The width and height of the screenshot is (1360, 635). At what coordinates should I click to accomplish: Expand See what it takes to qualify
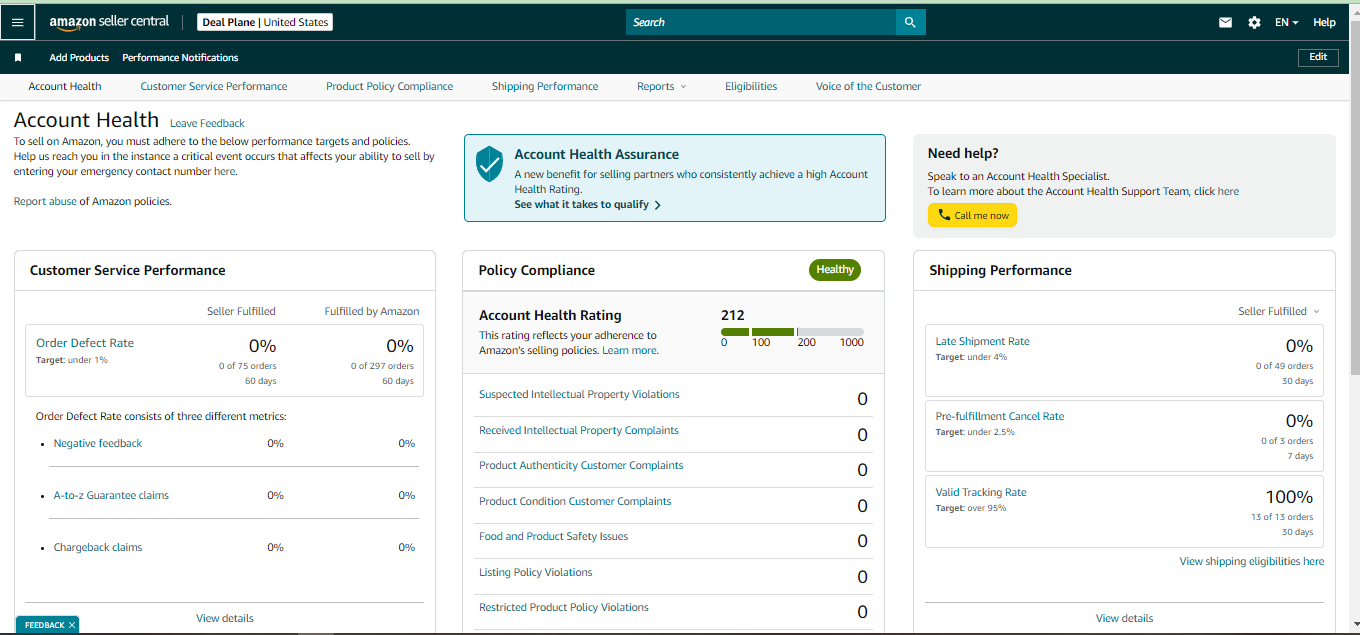[x=587, y=204]
